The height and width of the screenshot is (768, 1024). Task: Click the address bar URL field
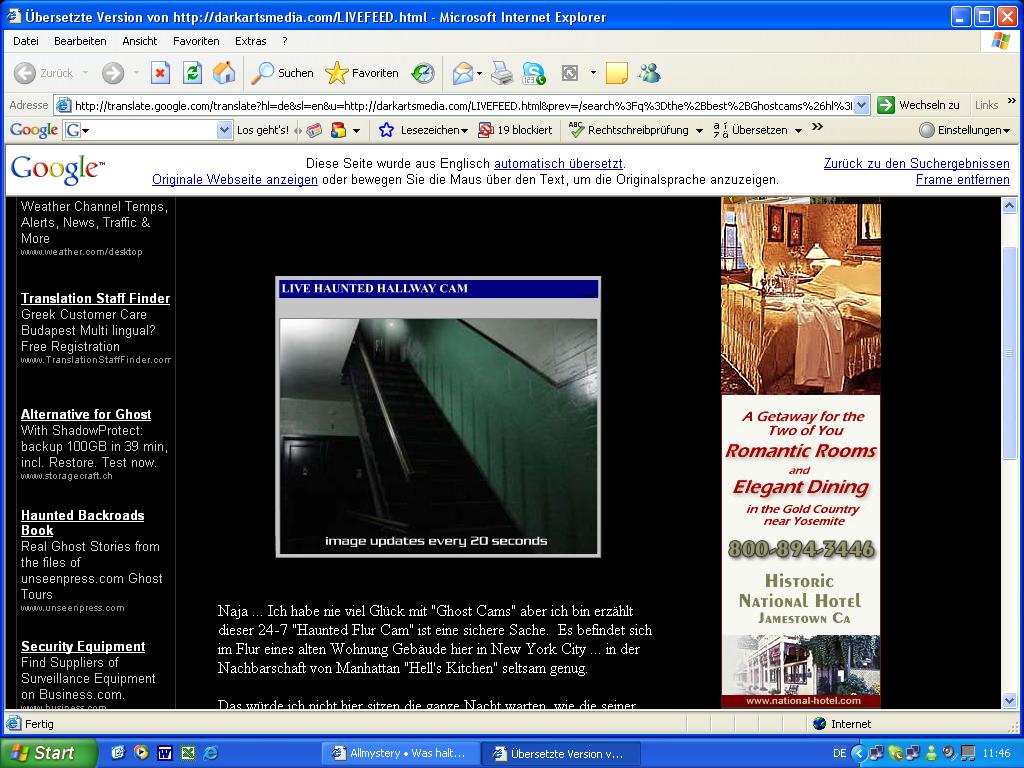(462, 105)
